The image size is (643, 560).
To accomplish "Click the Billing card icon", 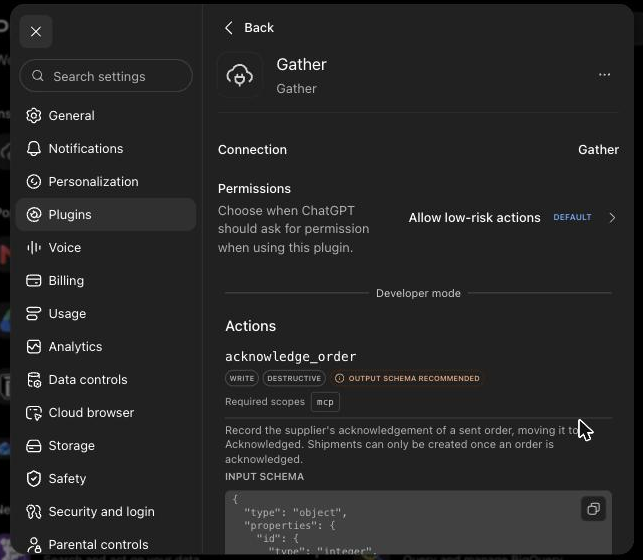I will 34,281.
